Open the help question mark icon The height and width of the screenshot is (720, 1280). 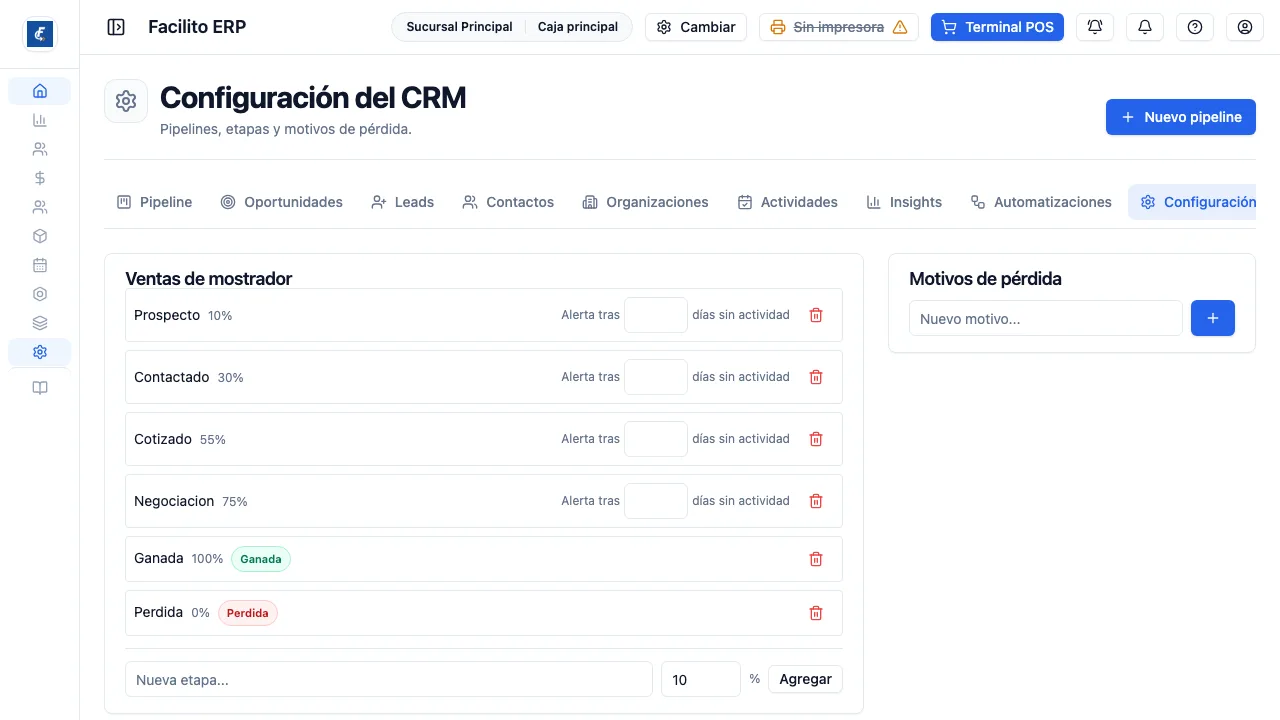pos(1195,27)
